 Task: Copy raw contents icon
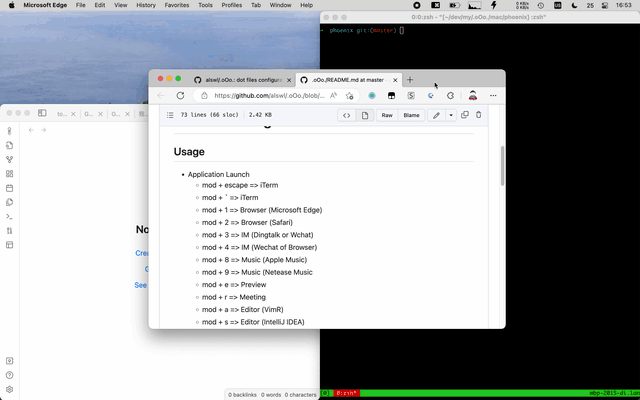pos(464,115)
